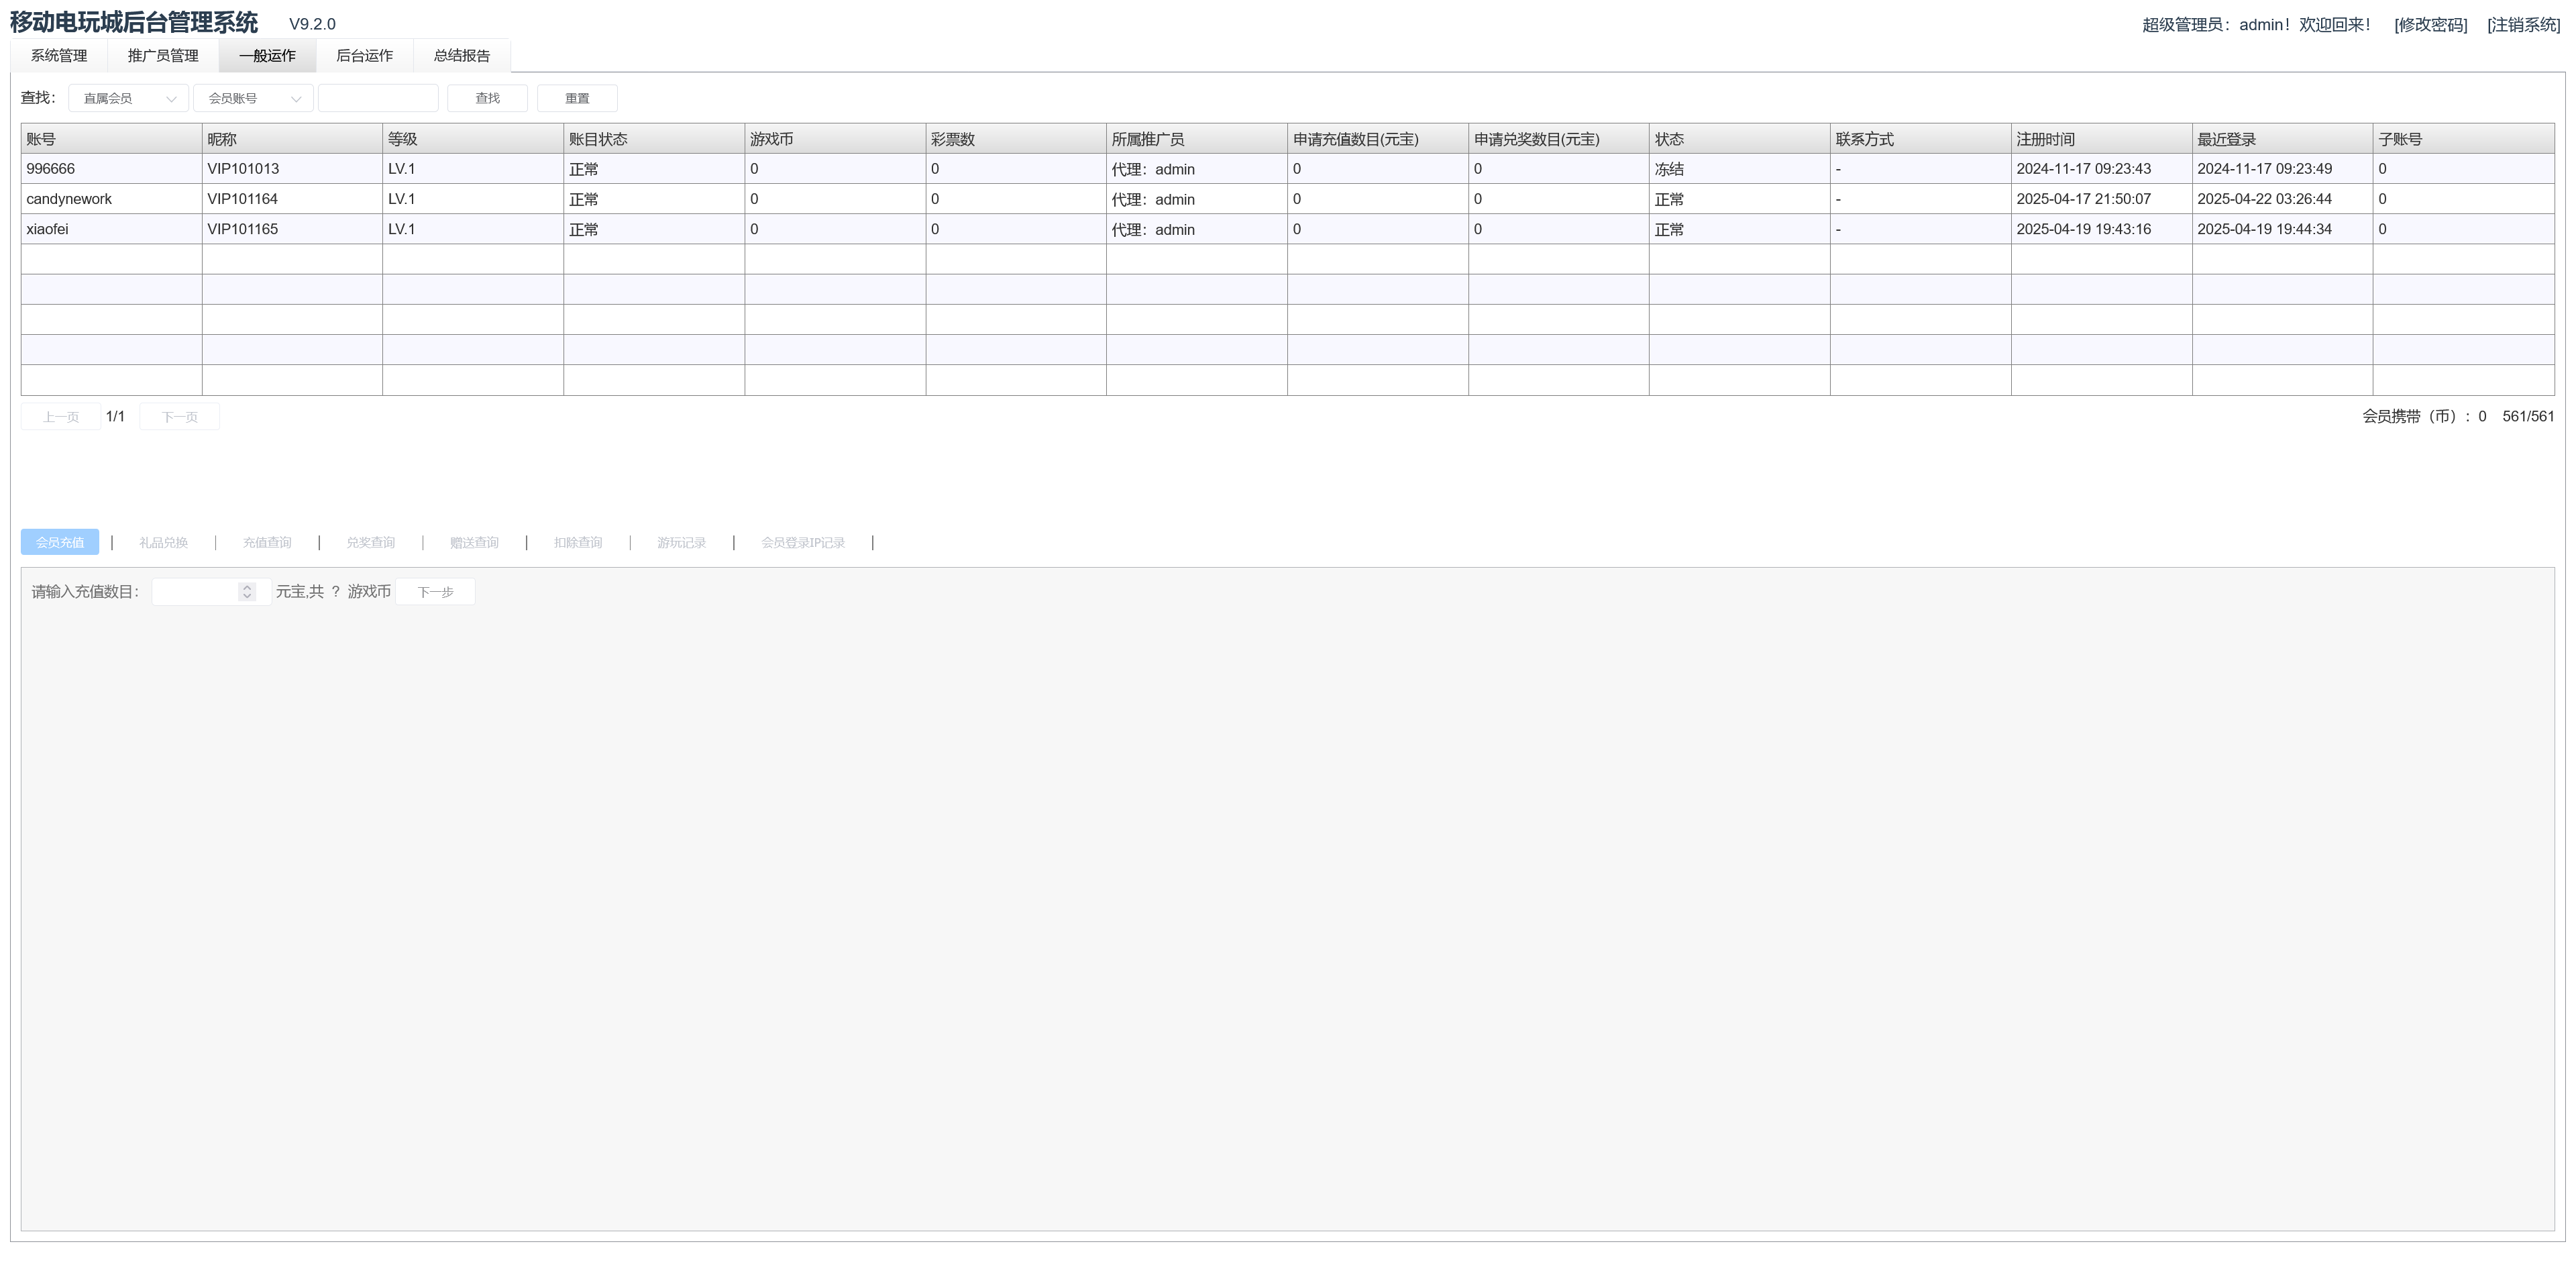Expand the 会员账号 search type dropdown
The width and height of the screenshot is (2576, 1287).
click(253, 98)
